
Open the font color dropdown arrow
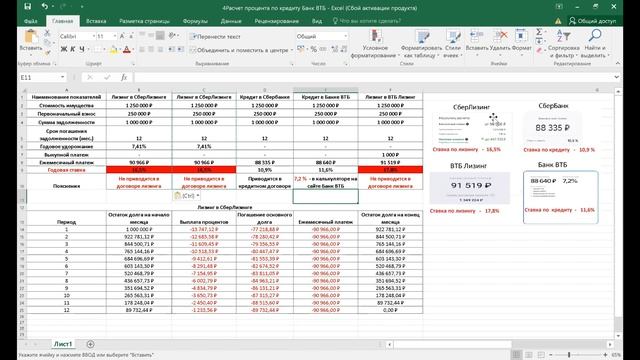click(x=133, y=50)
